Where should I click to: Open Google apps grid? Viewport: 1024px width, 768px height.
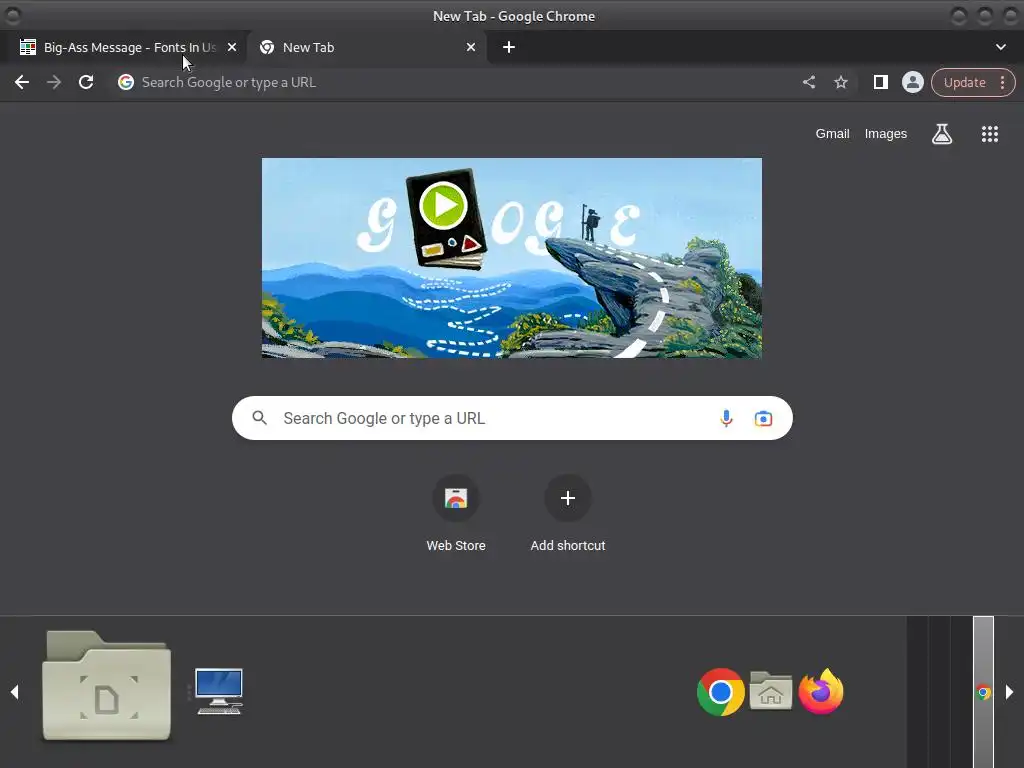click(x=989, y=134)
